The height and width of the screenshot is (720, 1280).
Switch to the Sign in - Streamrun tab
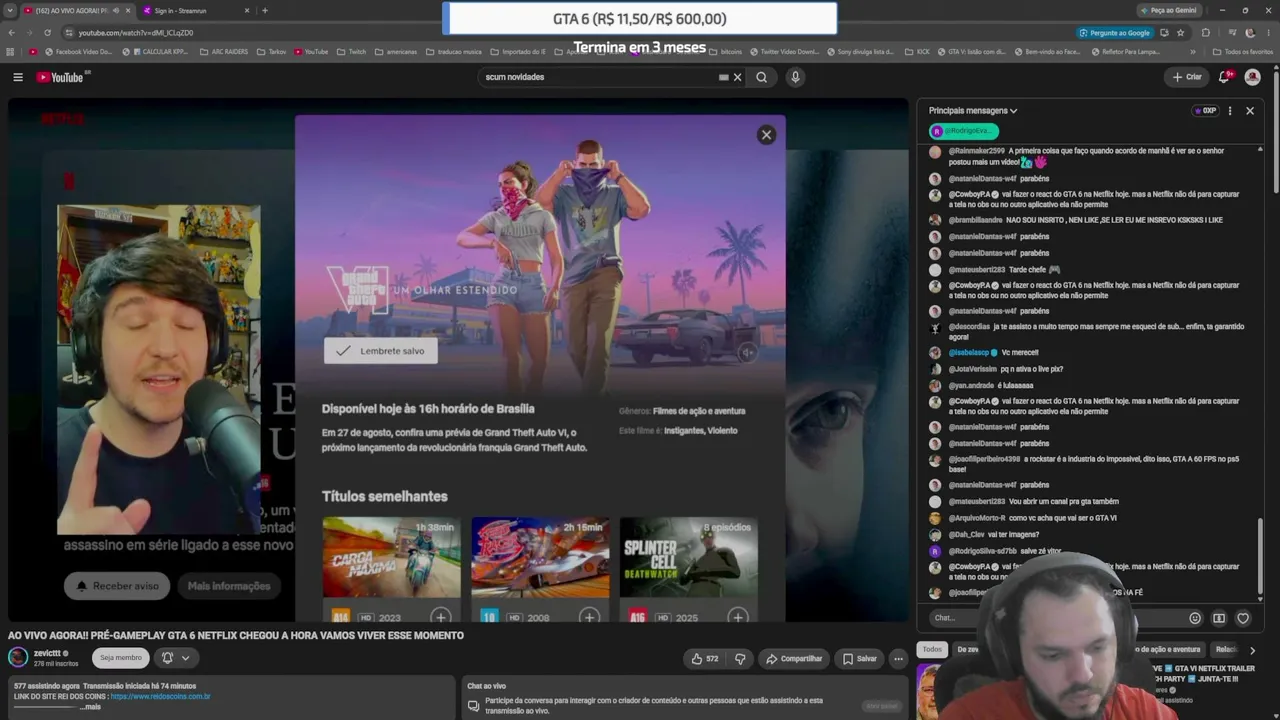click(197, 10)
